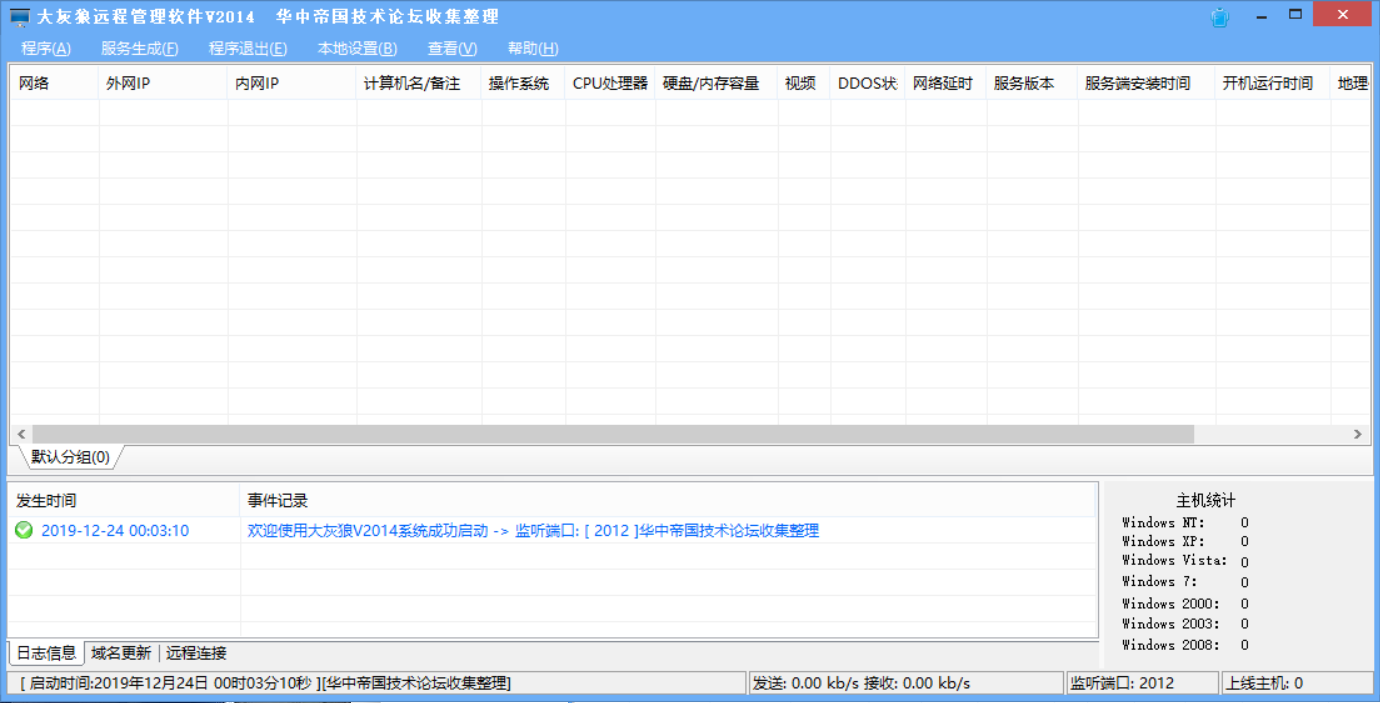Click the horizontal scrollbar left arrow
The height and width of the screenshot is (703, 1380).
click(x=21, y=434)
